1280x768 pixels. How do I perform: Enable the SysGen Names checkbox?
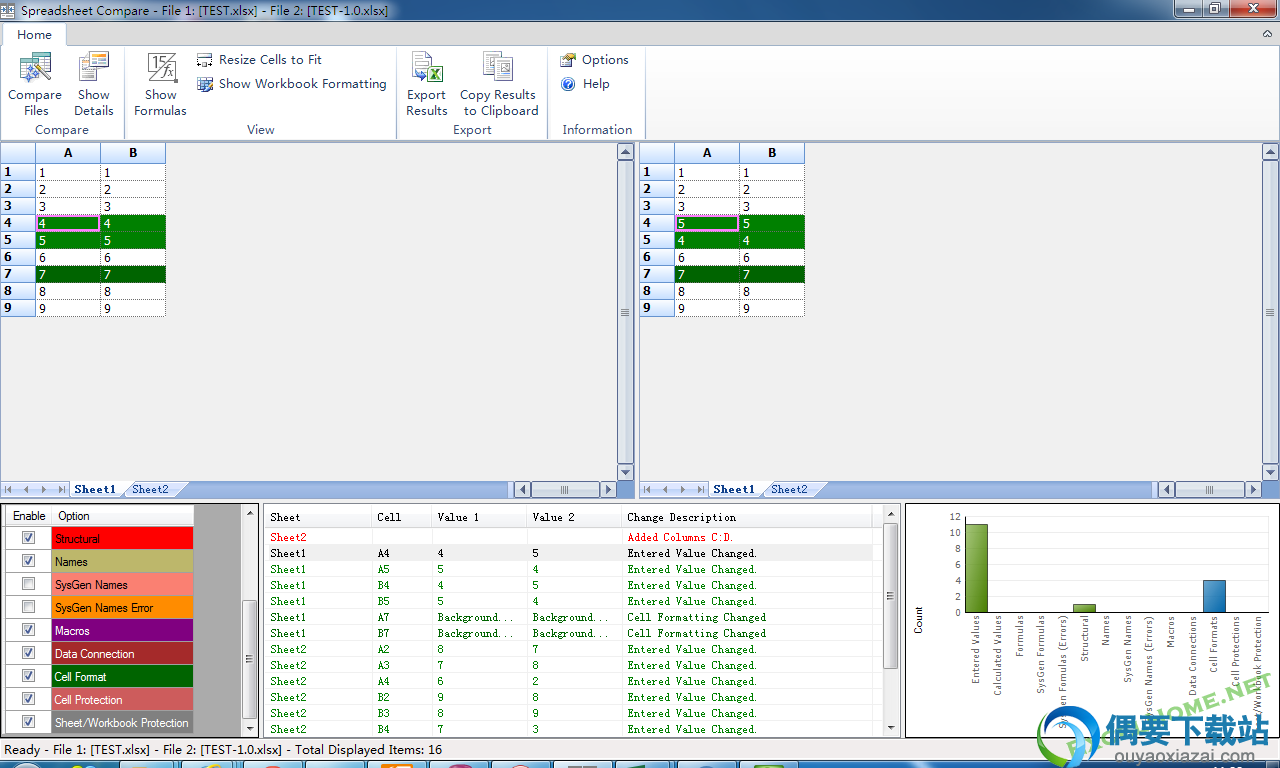coord(29,584)
